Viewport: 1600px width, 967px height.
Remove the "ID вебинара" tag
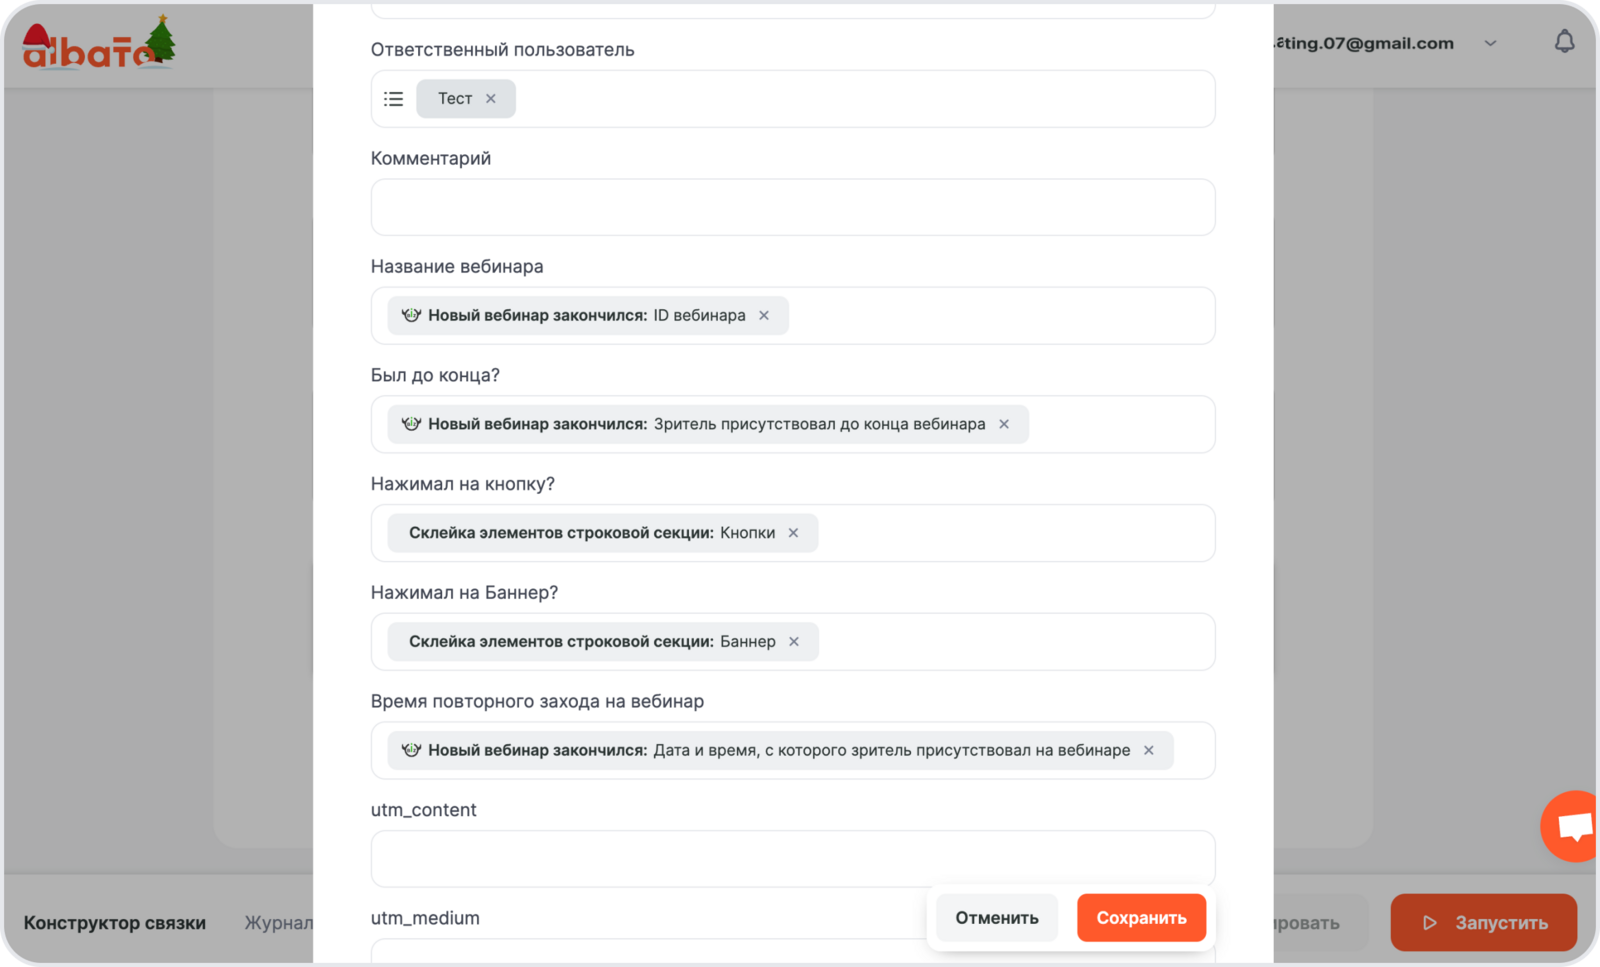click(x=764, y=316)
